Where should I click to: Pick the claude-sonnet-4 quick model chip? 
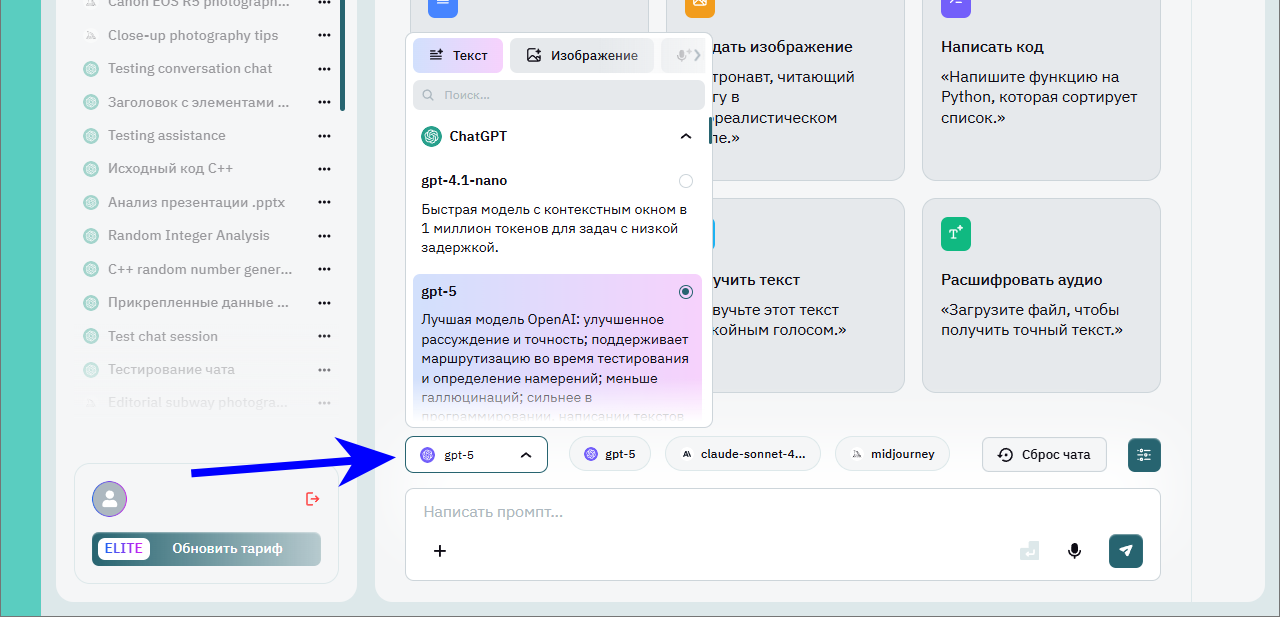[x=743, y=454]
